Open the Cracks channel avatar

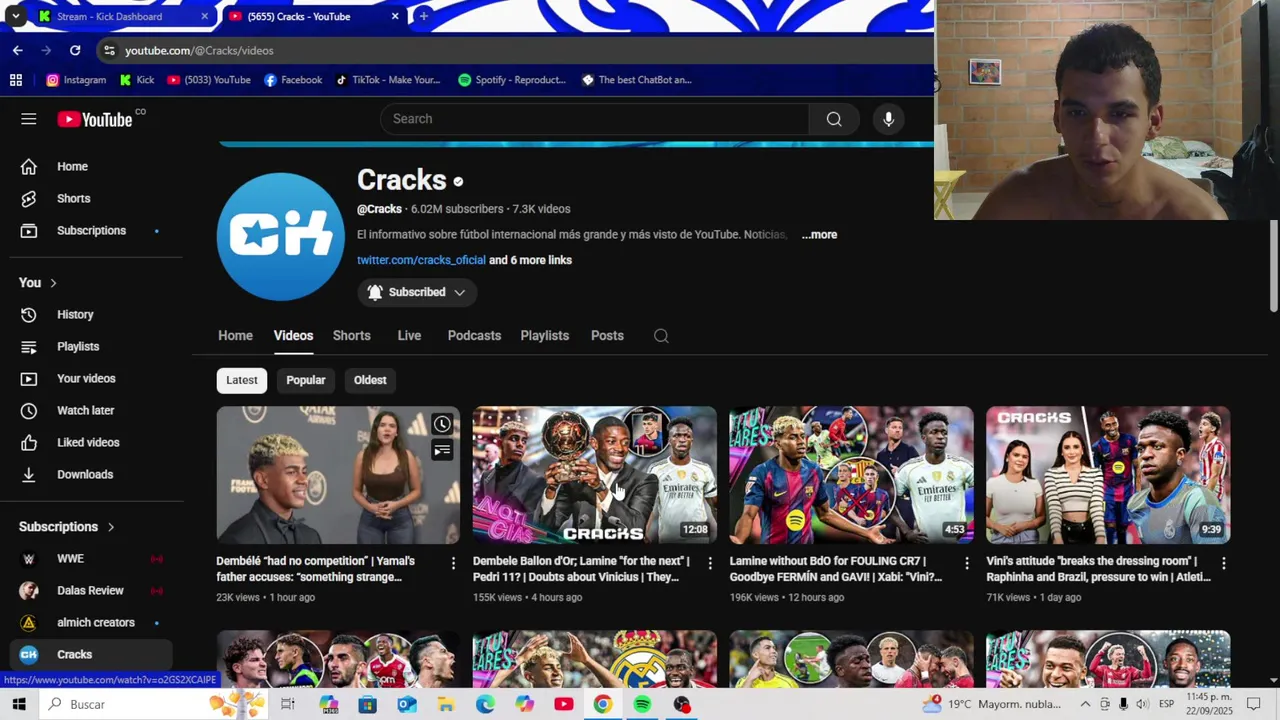point(281,237)
